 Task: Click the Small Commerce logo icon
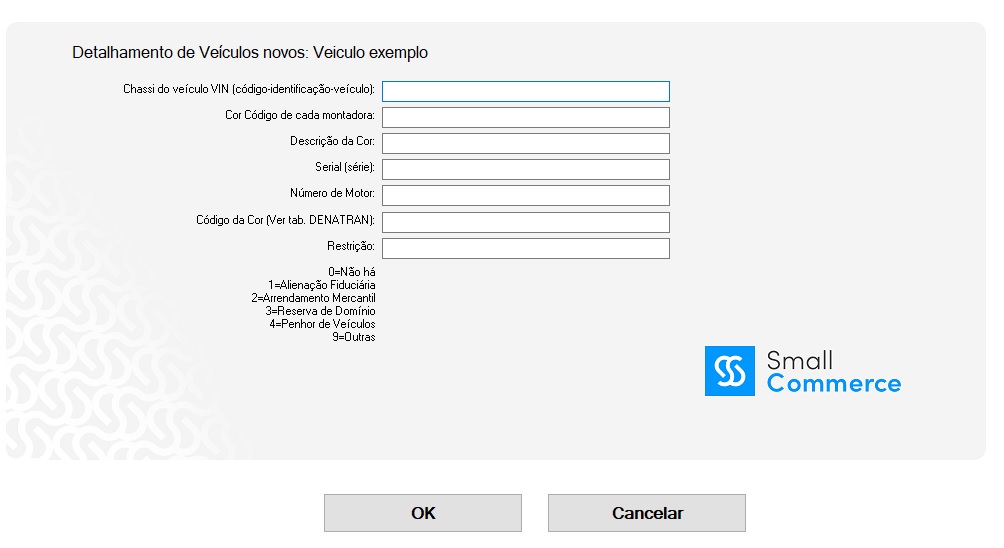[x=730, y=371]
